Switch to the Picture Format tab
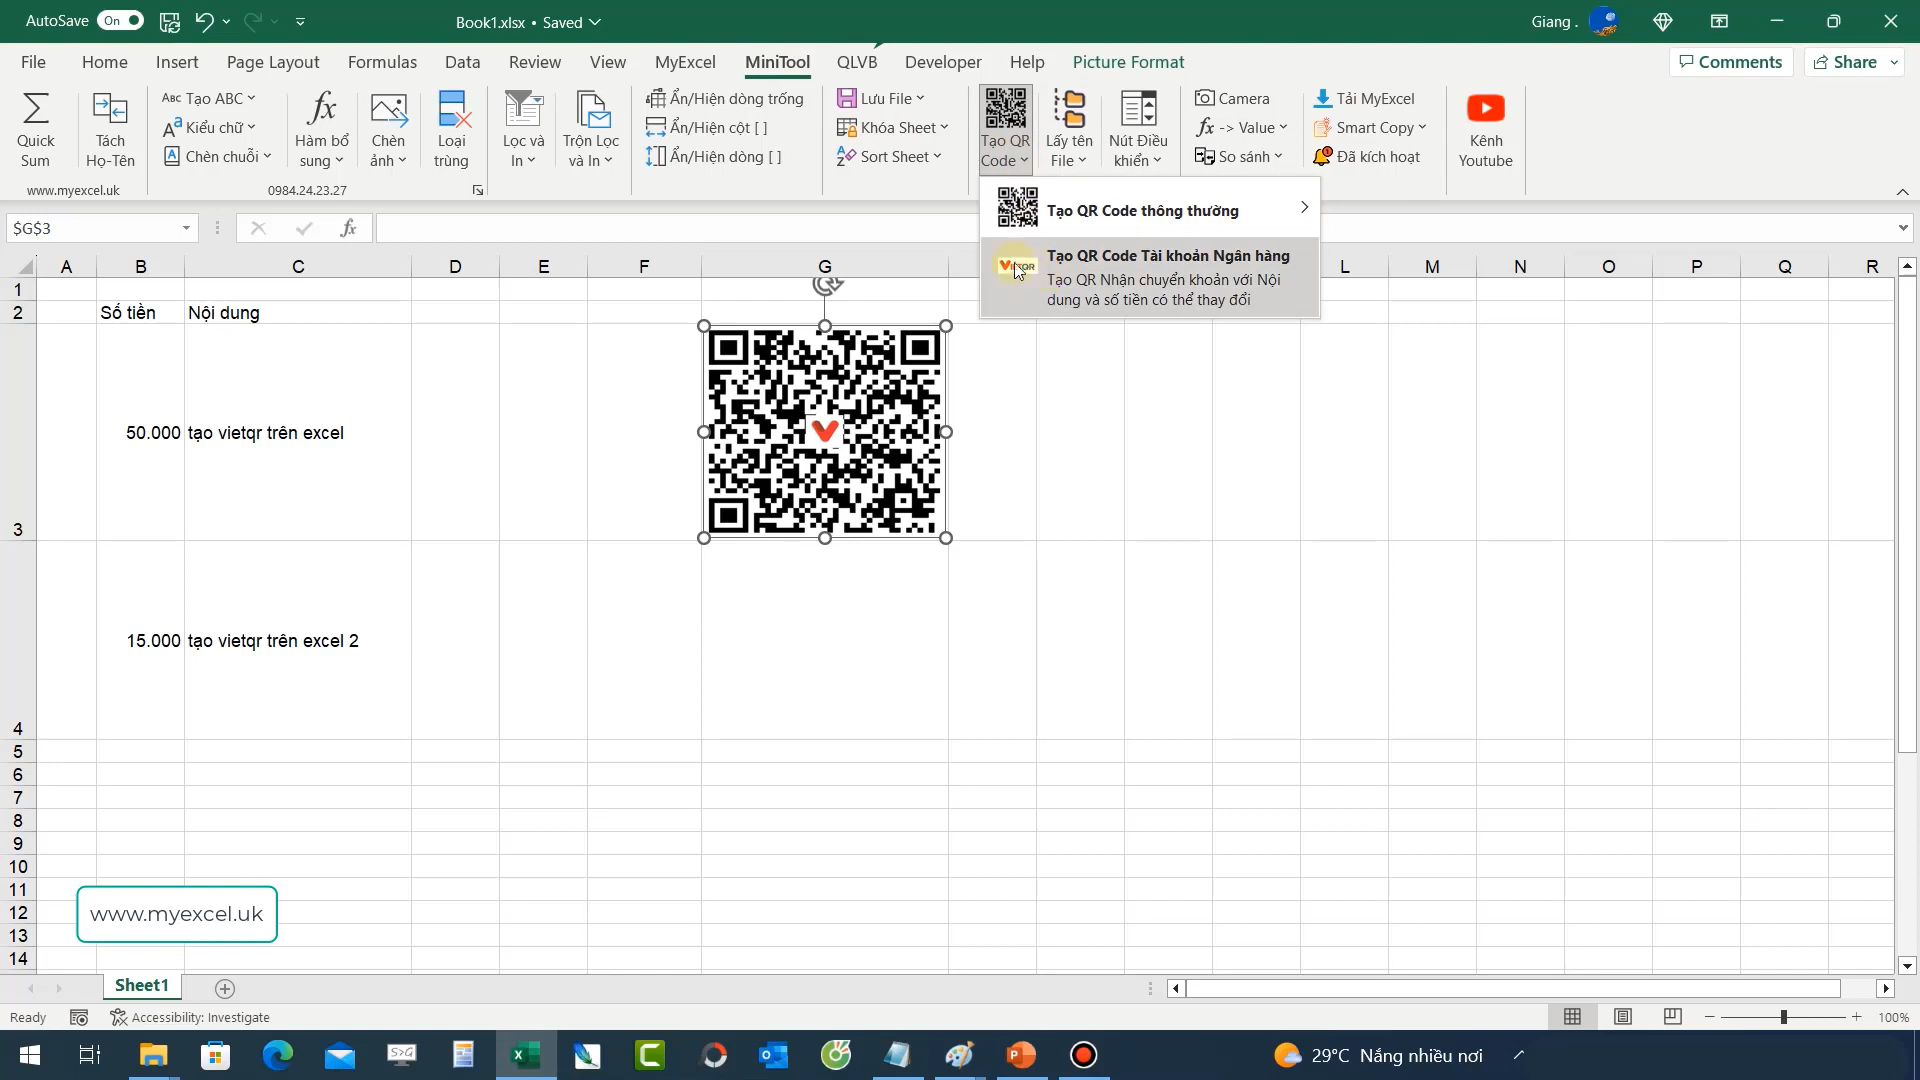This screenshot has width=1920, height=1080. click(1128, 61)
